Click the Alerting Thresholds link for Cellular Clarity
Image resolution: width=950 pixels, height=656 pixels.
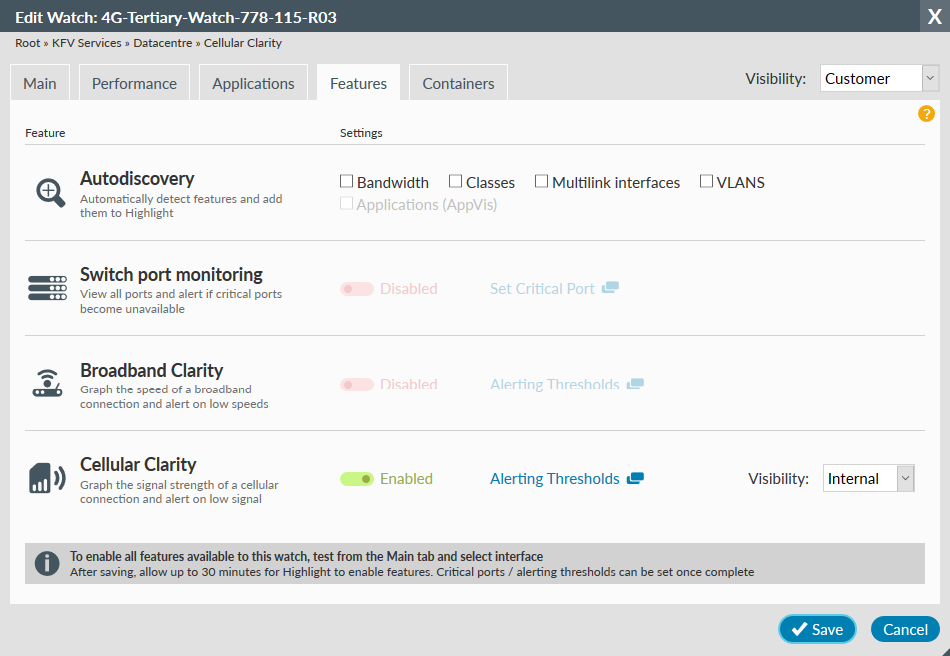coord(554,478)
